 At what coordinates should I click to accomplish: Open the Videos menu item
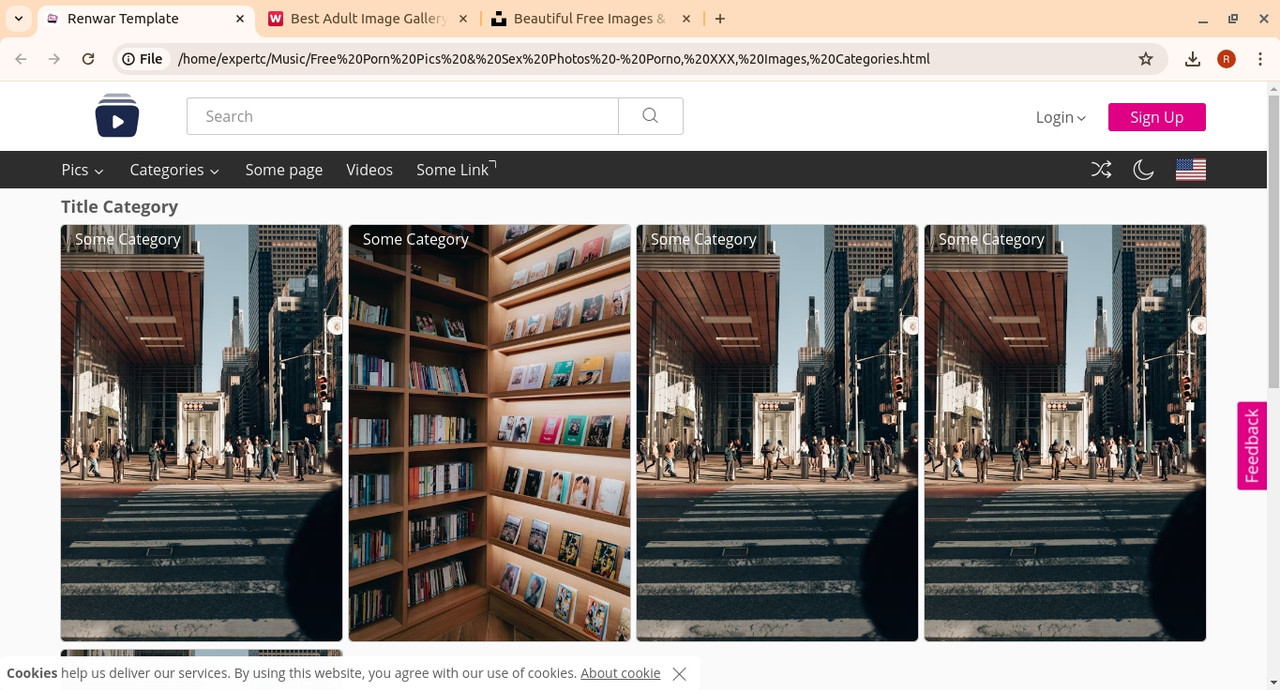(369, 170)
